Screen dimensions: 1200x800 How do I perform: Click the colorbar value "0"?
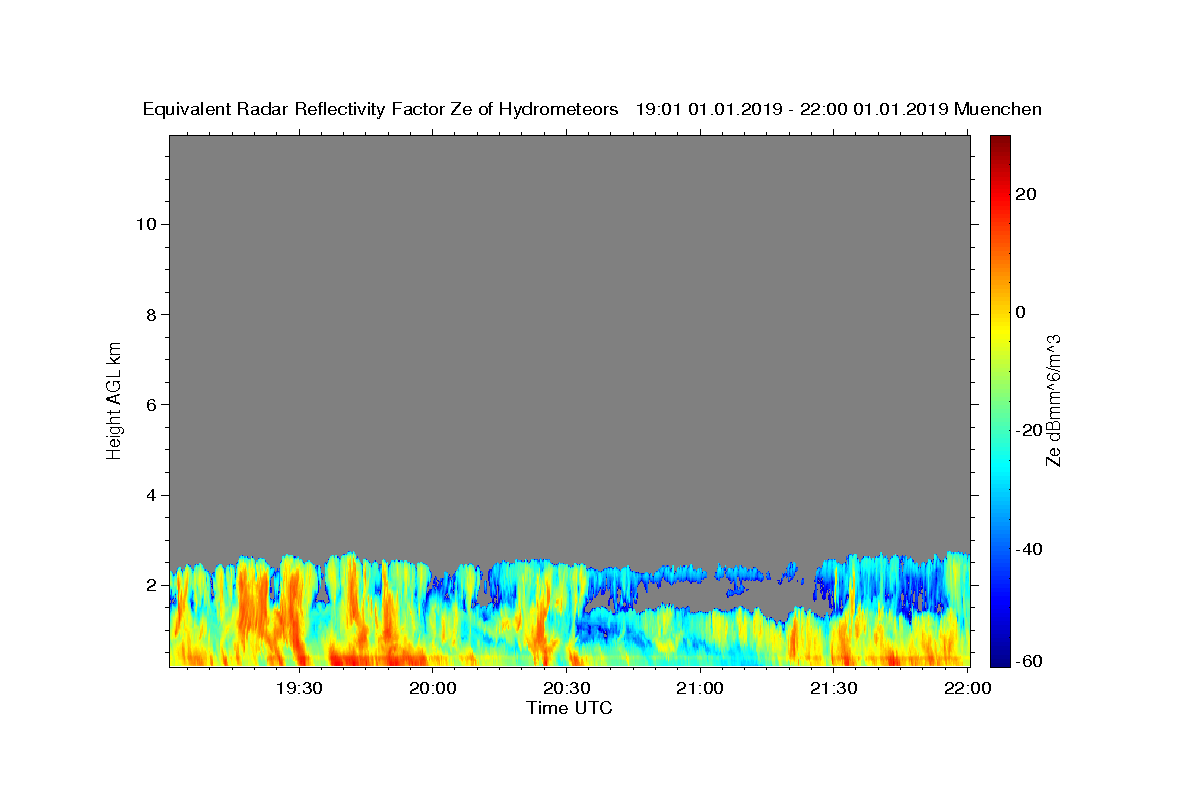[x=1020, y=312]
